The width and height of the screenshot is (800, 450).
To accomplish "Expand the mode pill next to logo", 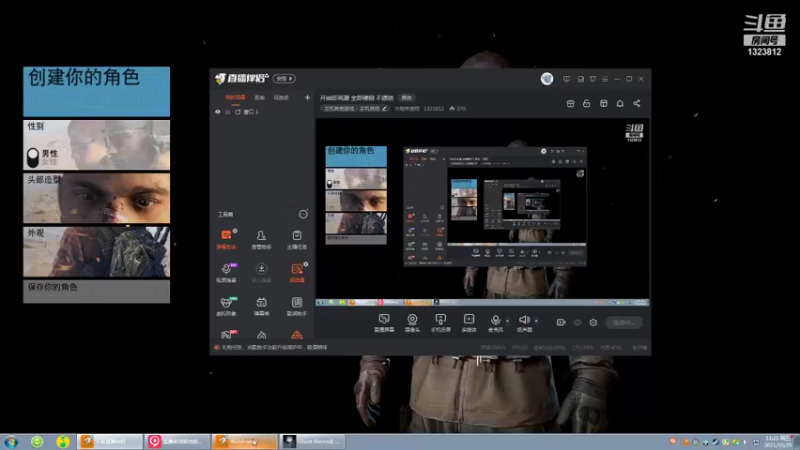I will point(284,79).
